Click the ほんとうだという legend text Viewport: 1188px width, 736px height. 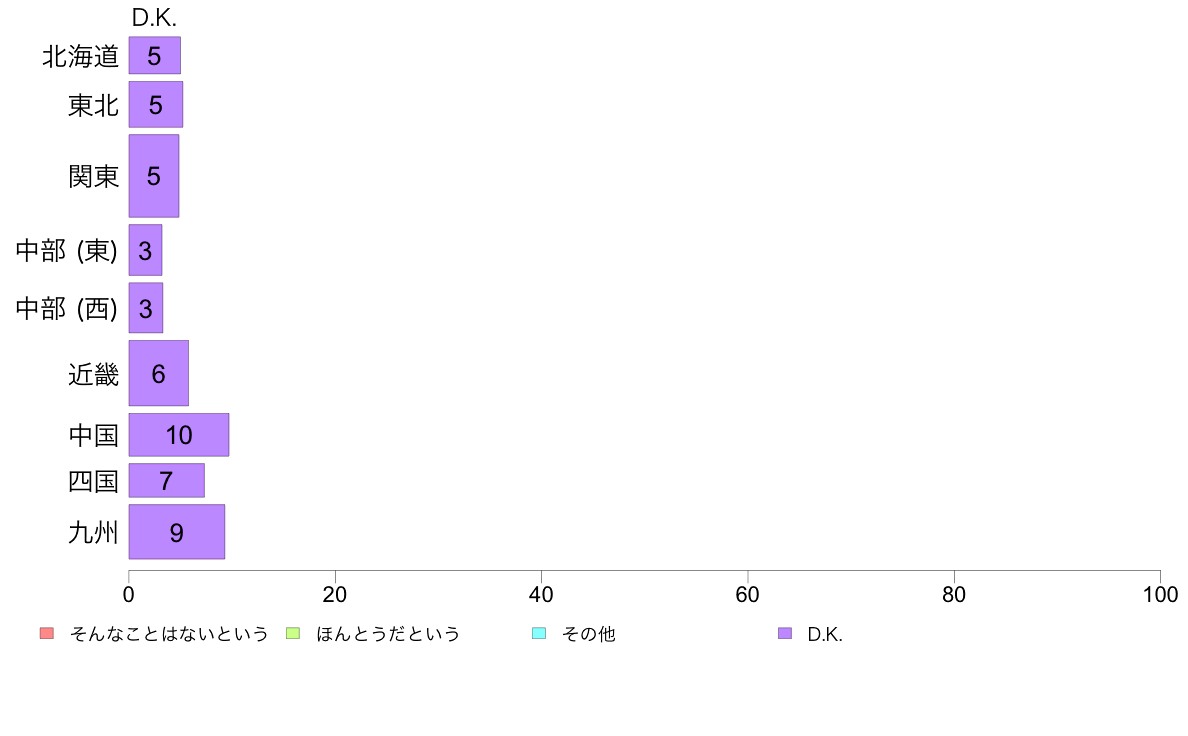(388, 634)
